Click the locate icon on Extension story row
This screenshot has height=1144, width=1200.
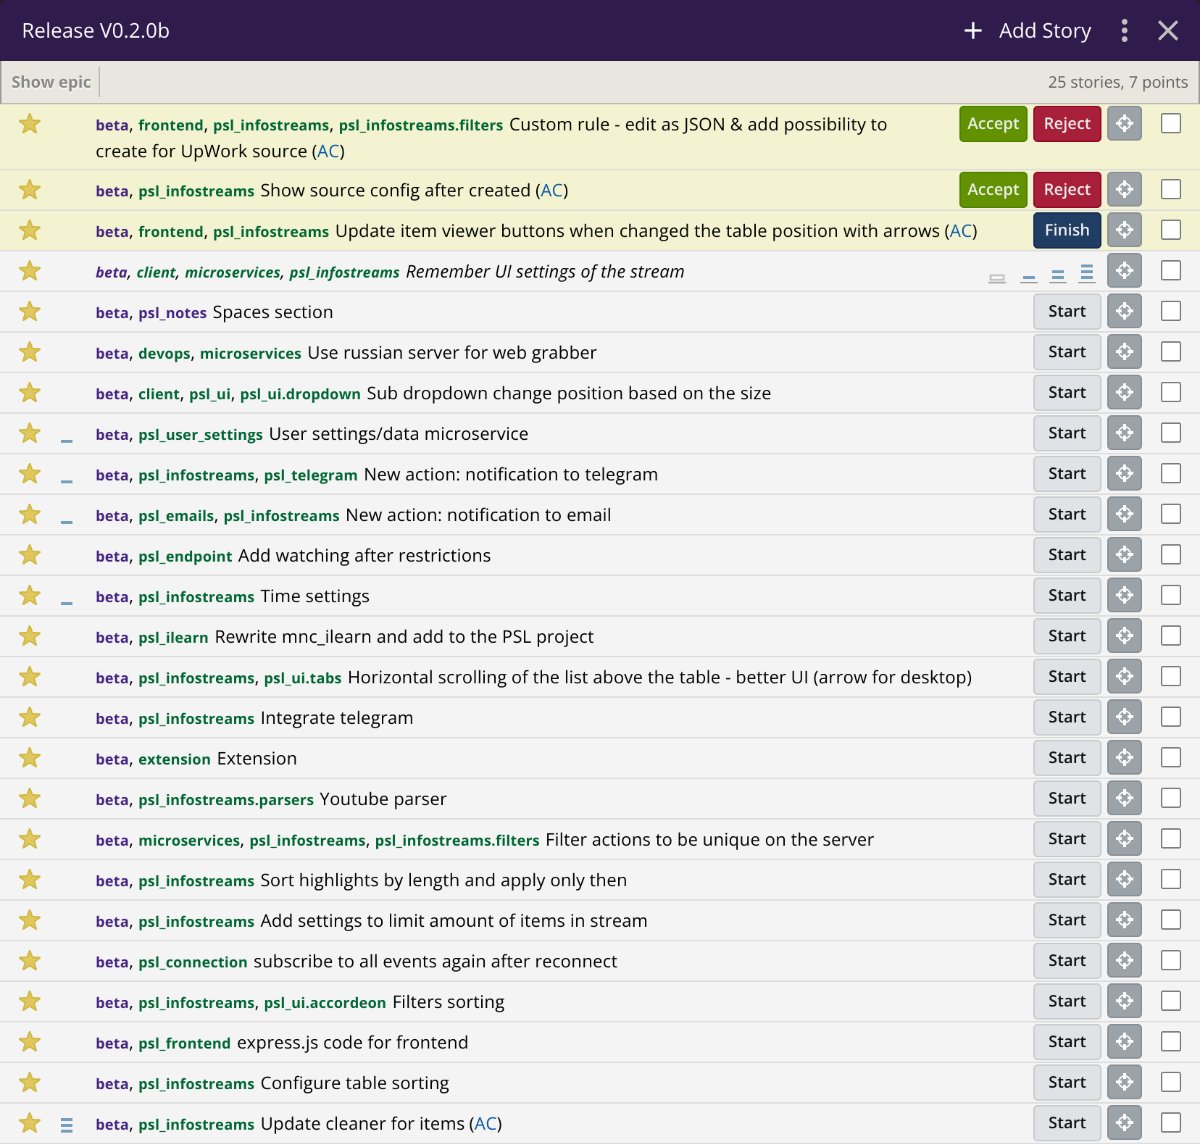pos(1124,758)
